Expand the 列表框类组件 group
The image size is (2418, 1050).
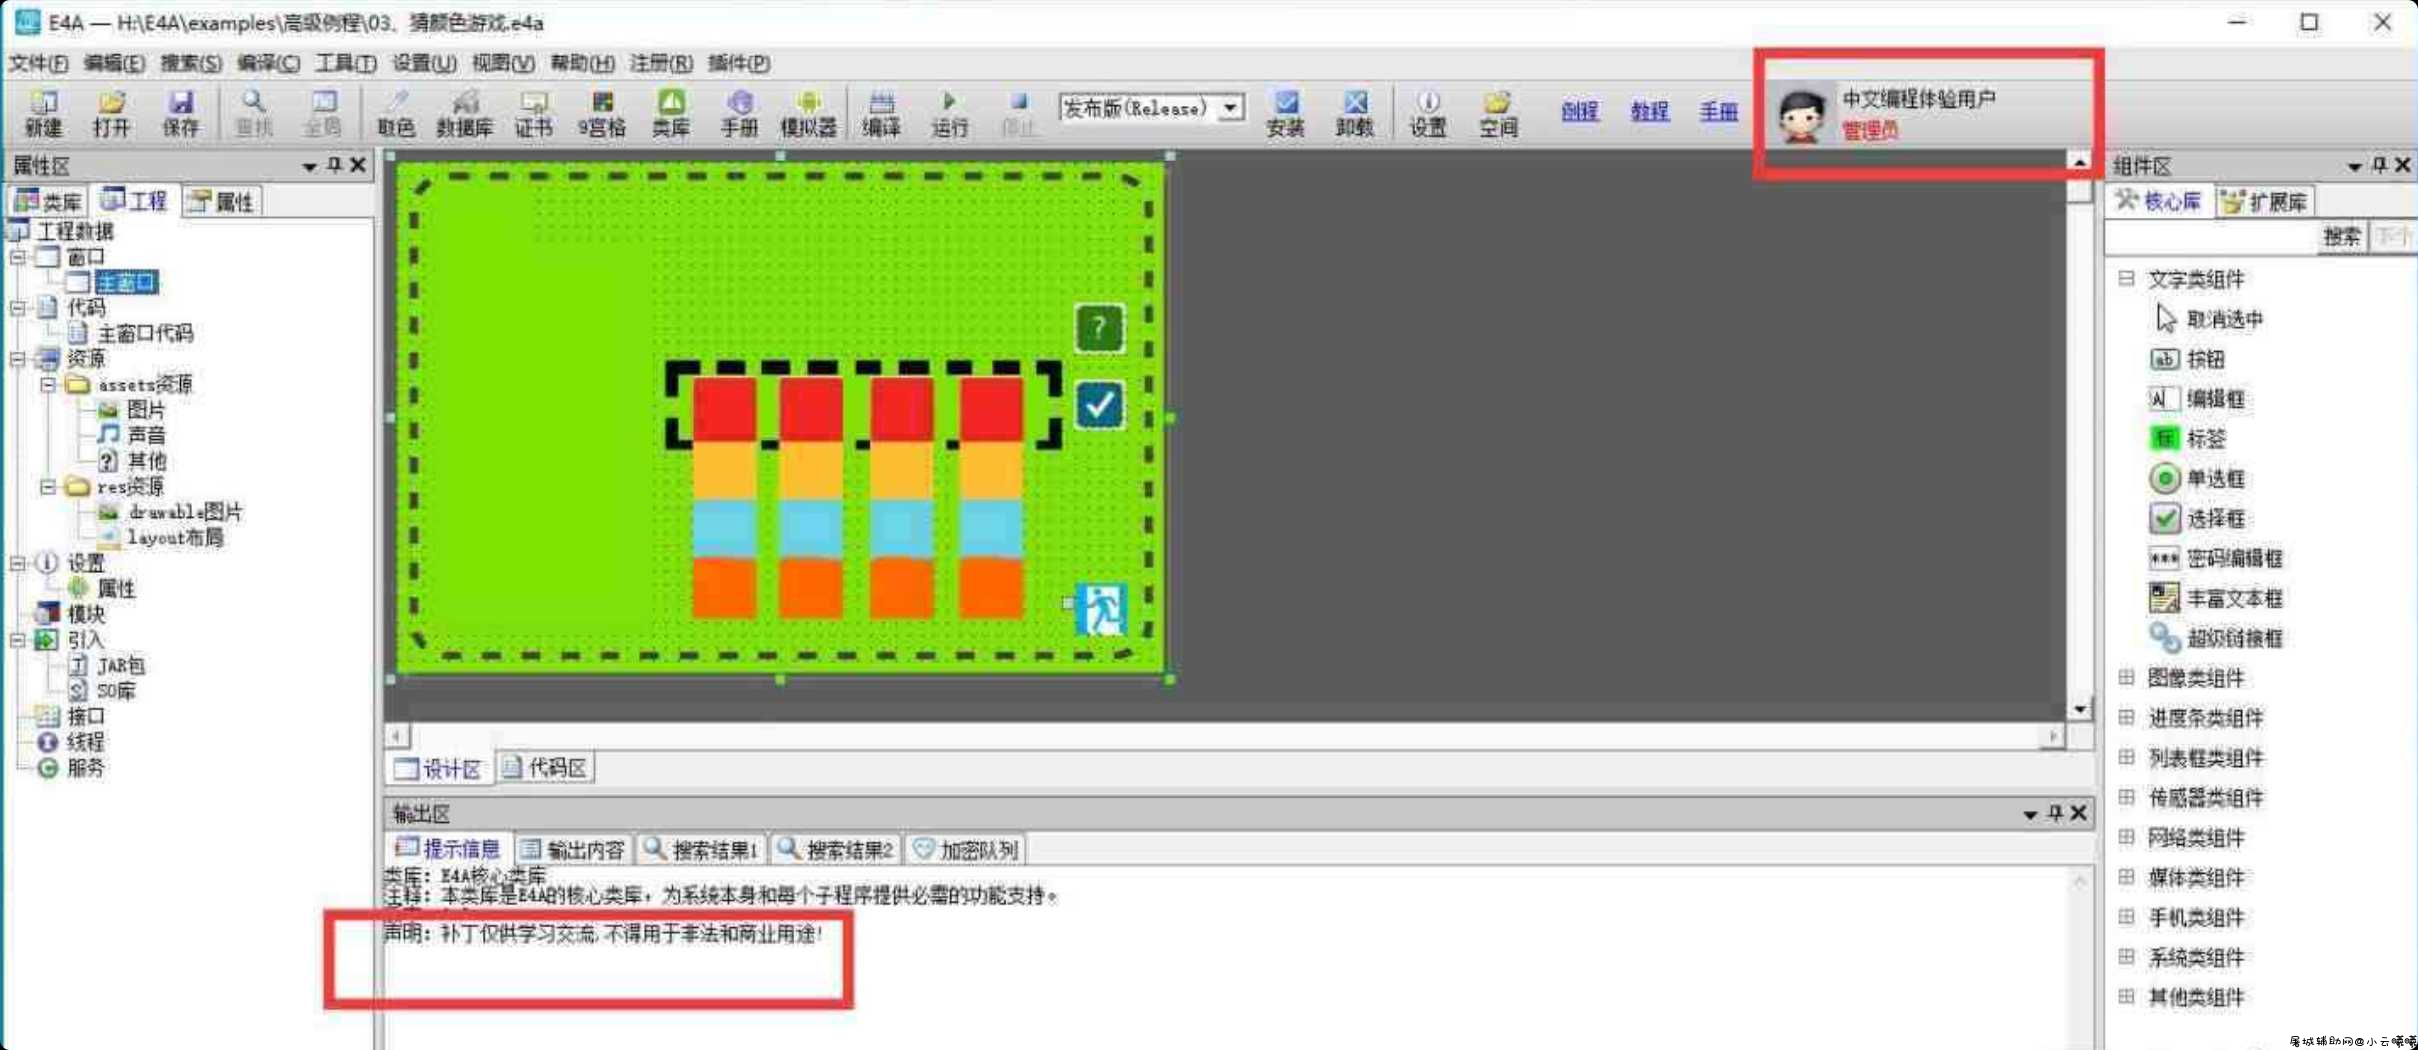coord(2126,757)
